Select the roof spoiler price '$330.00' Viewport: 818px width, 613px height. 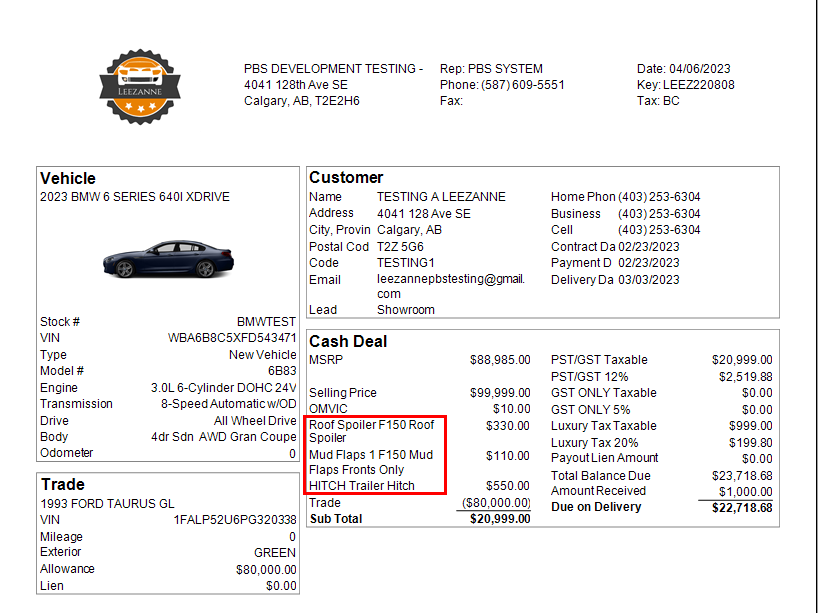(x=508, y=426)
